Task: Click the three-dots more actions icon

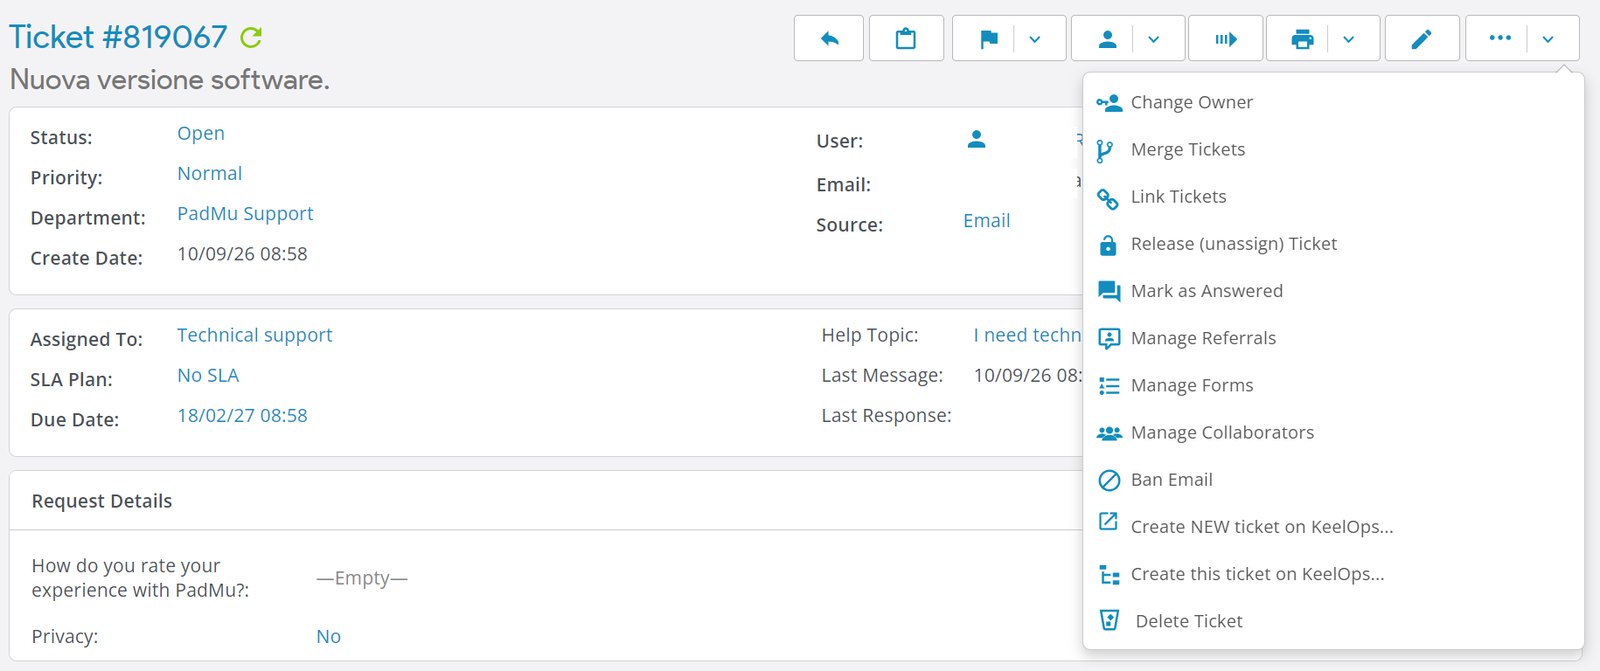Action: point(1500,38)
